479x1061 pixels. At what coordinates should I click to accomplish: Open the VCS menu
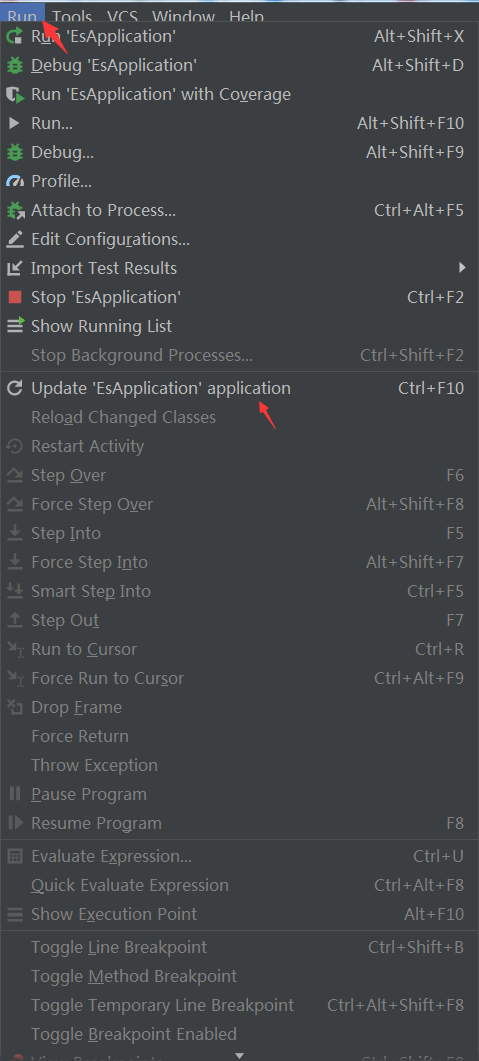pos(122,16)
